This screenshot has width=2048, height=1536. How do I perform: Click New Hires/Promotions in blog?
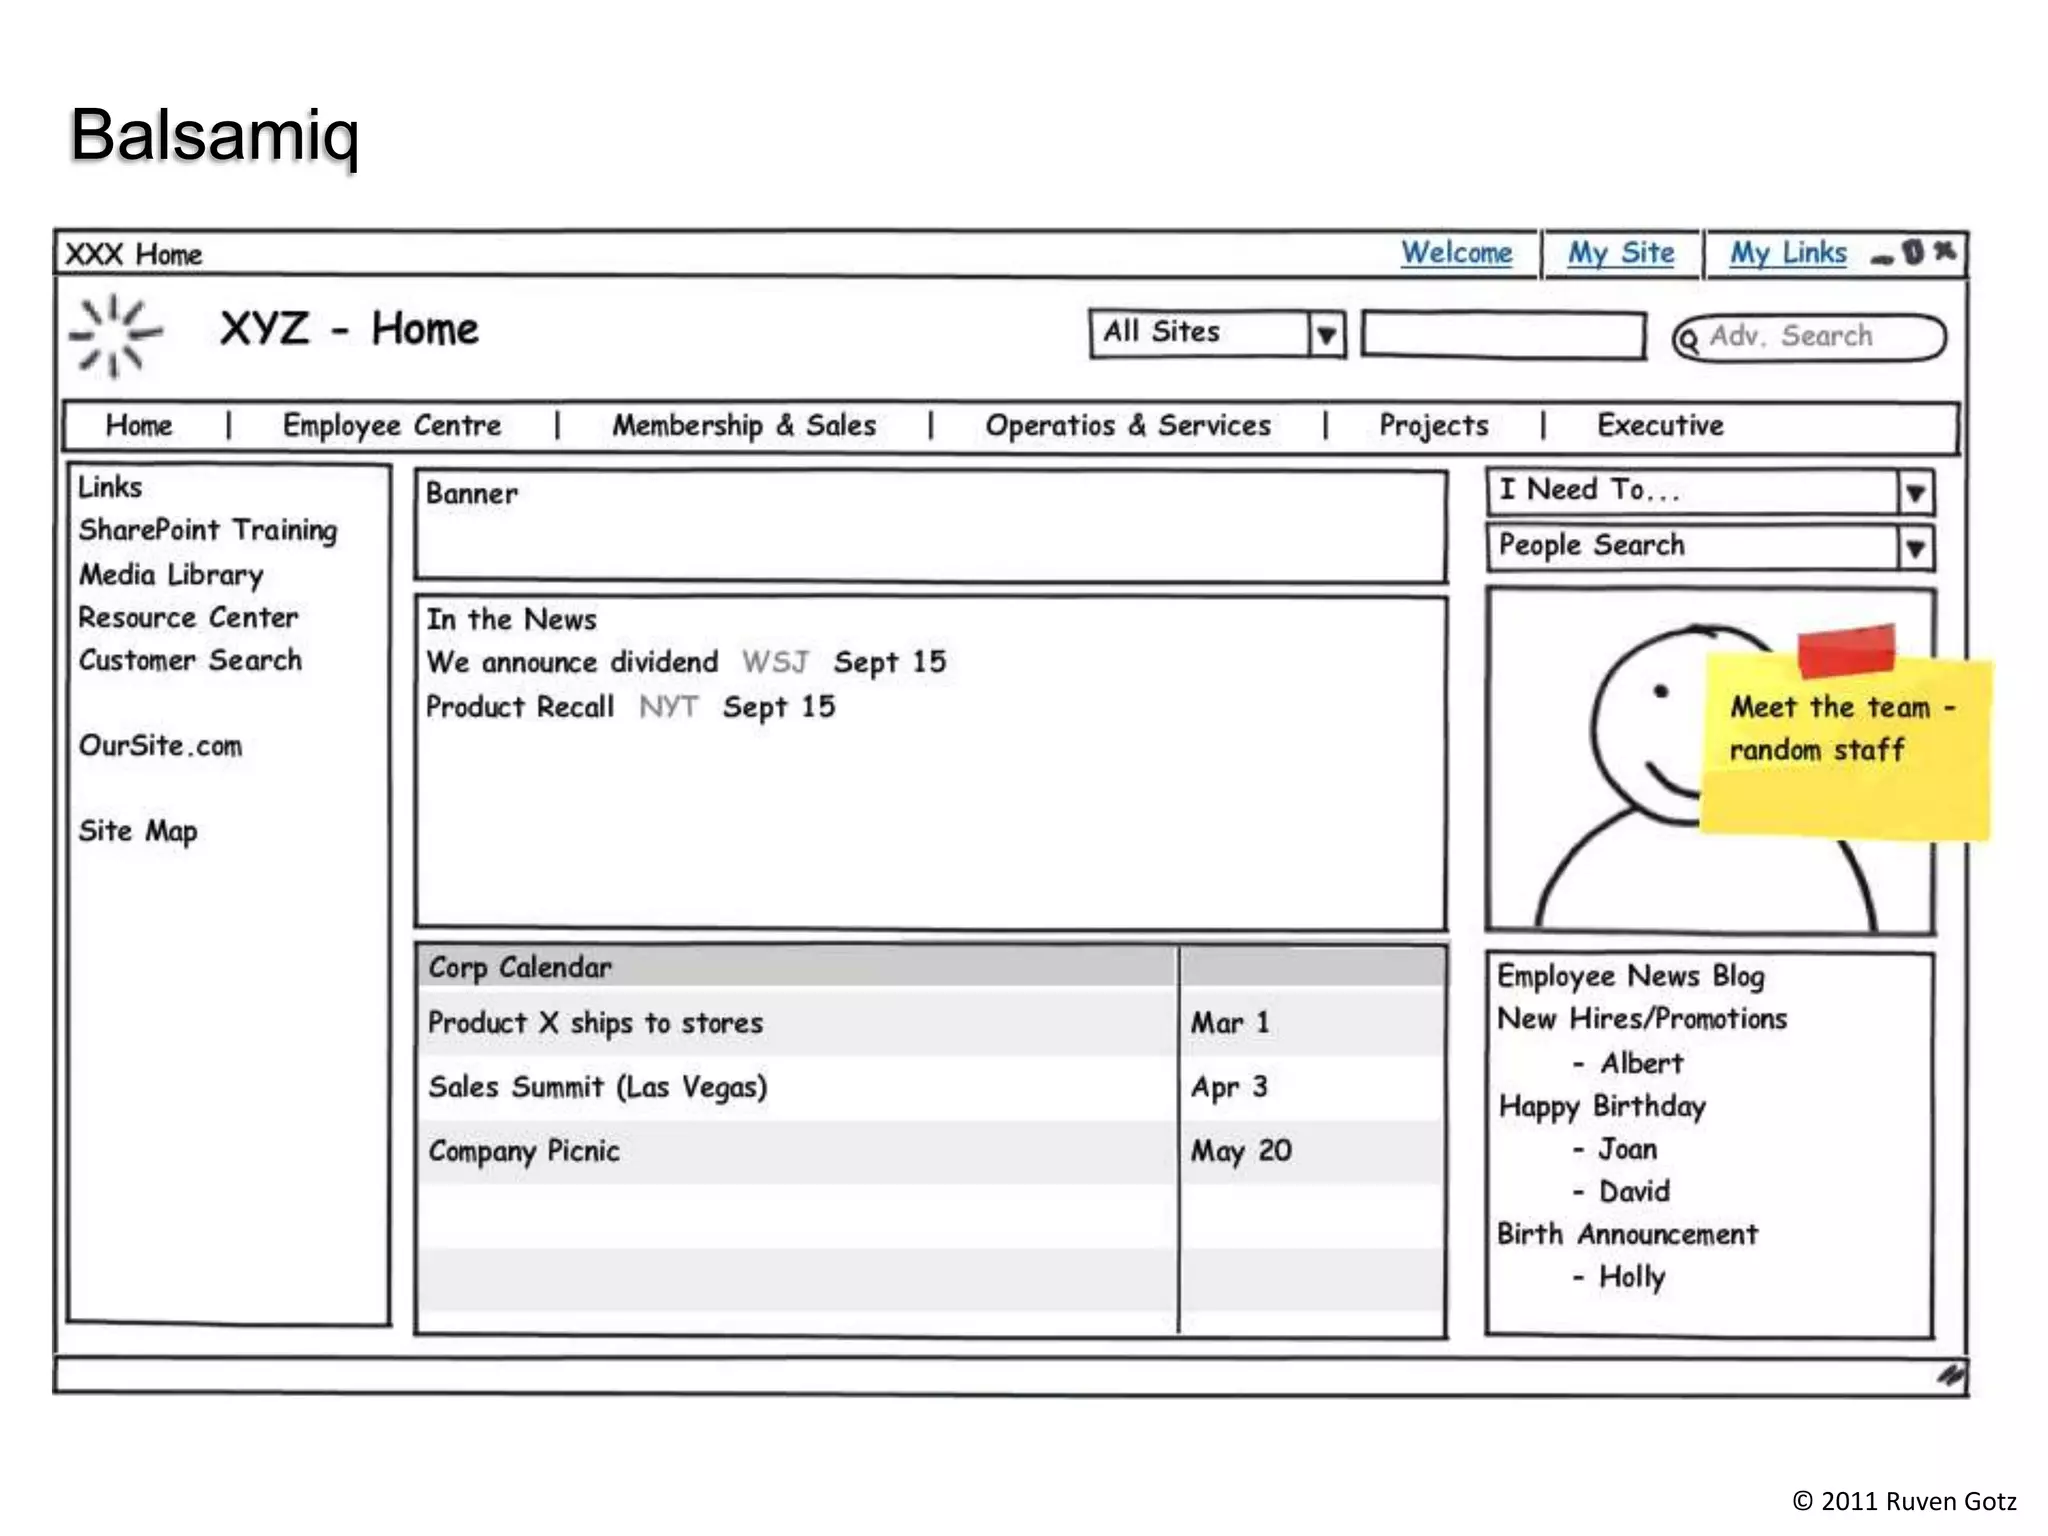pos(1642,1019)
